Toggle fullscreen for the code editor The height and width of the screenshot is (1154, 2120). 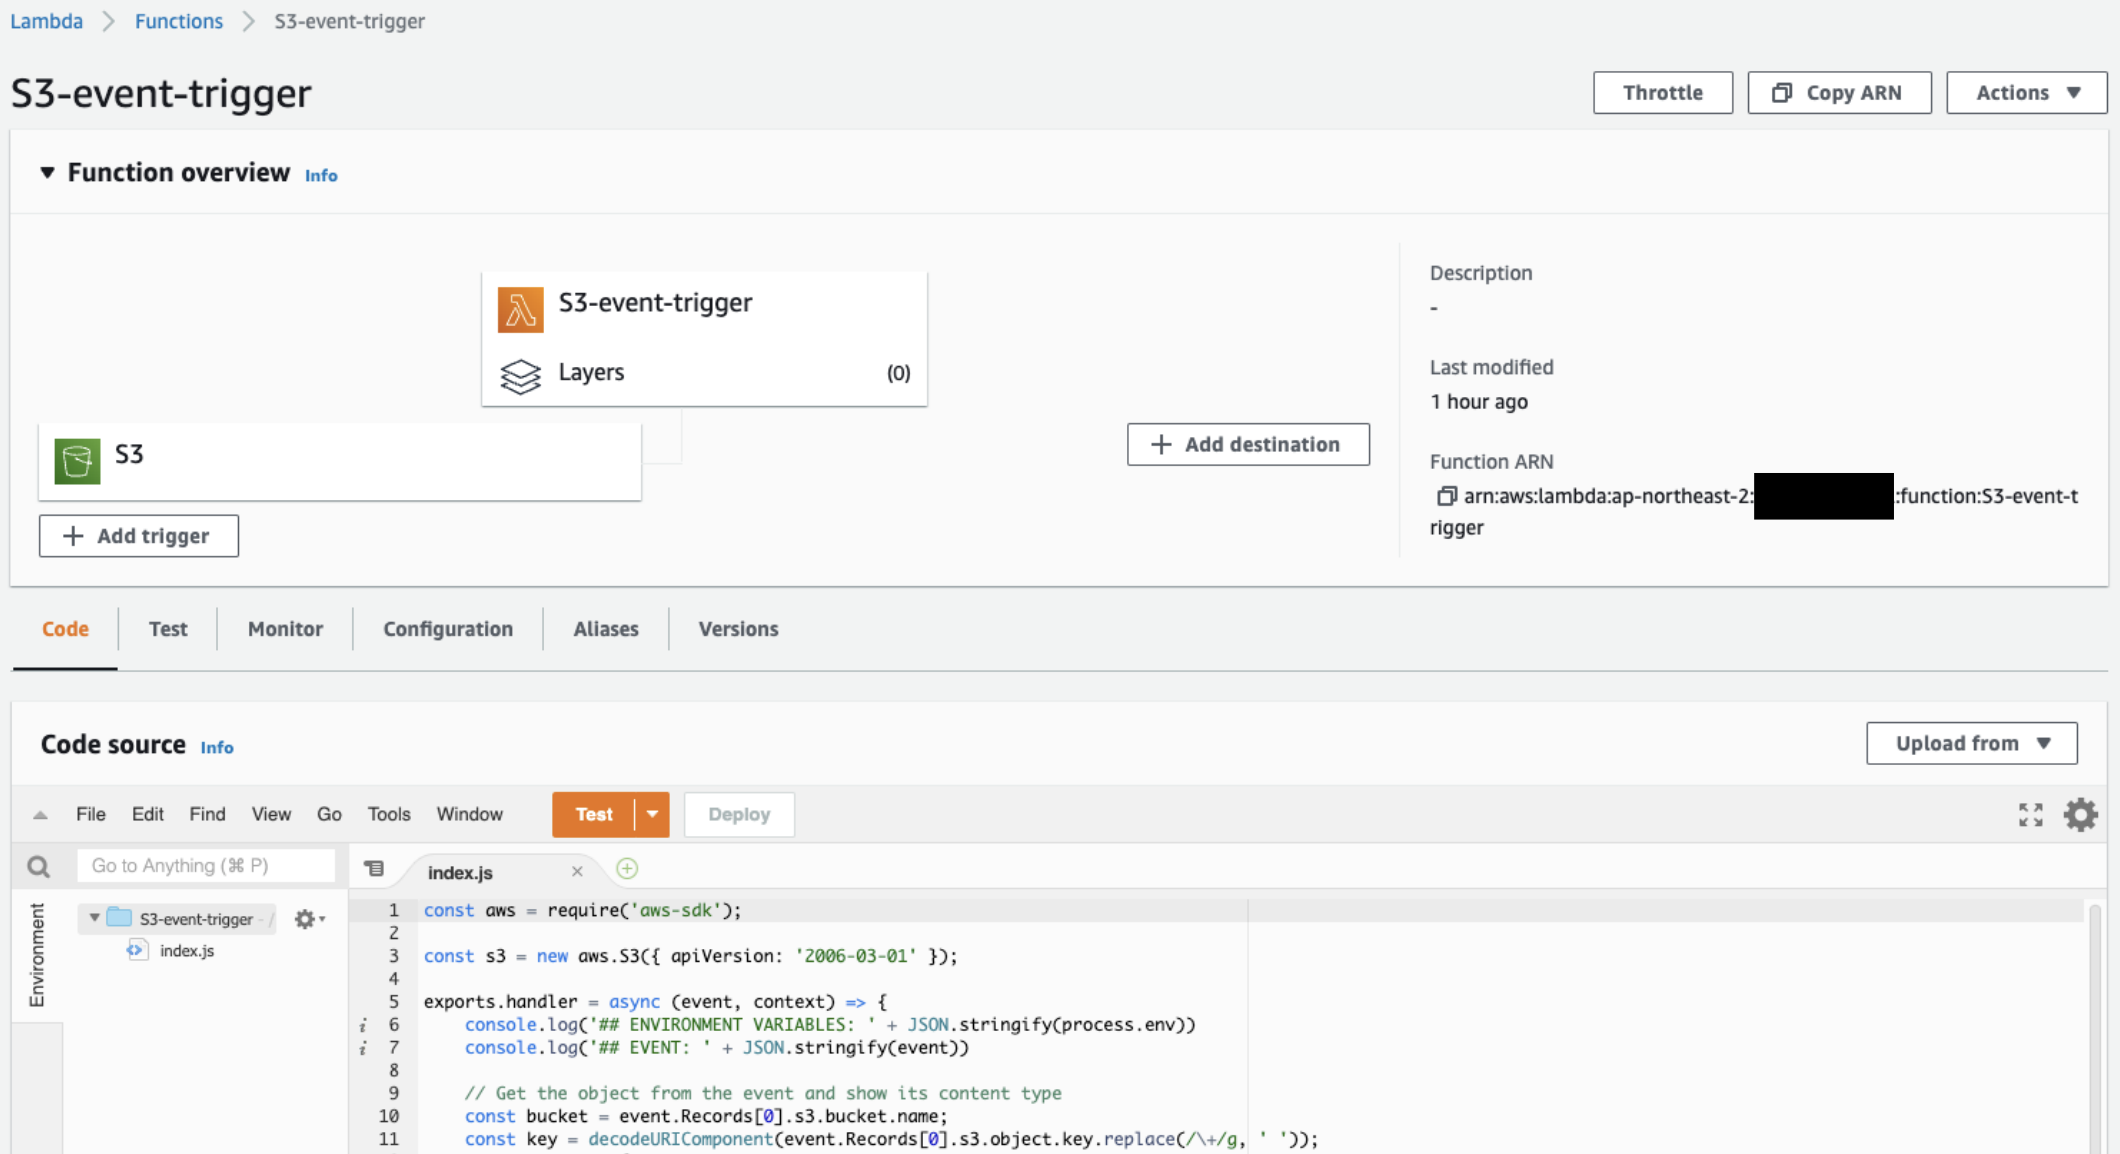[x=2031, y=814]
